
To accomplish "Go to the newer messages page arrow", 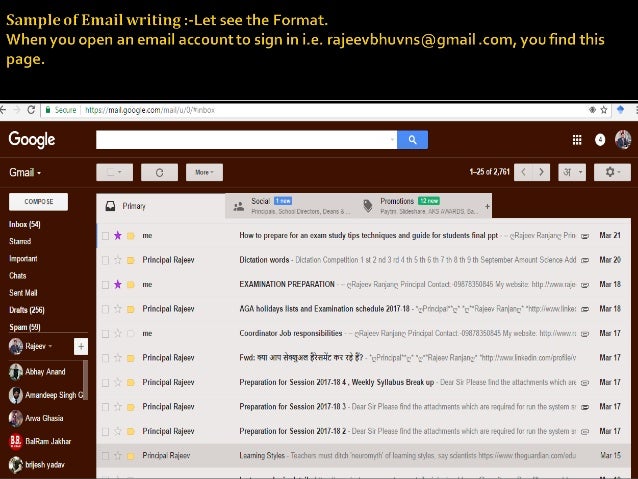I will click(x=523, y=172).
